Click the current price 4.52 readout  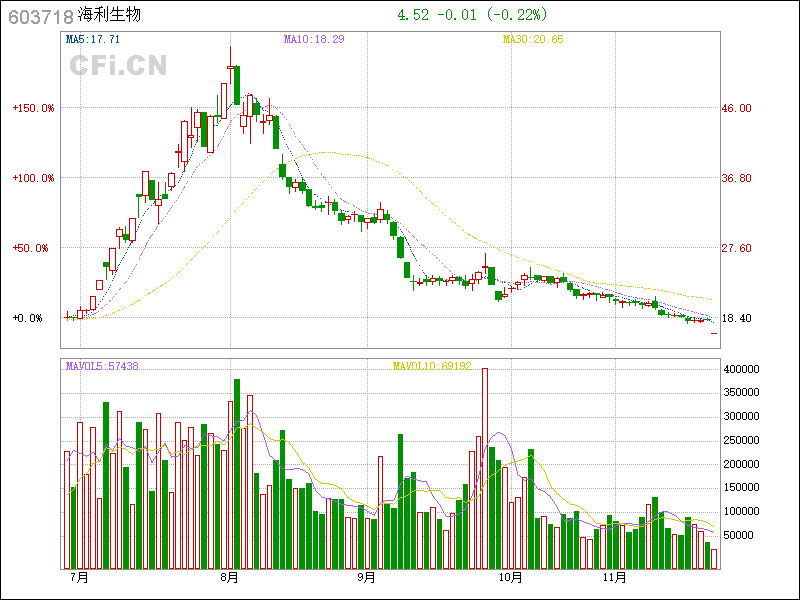pos(413,15)
